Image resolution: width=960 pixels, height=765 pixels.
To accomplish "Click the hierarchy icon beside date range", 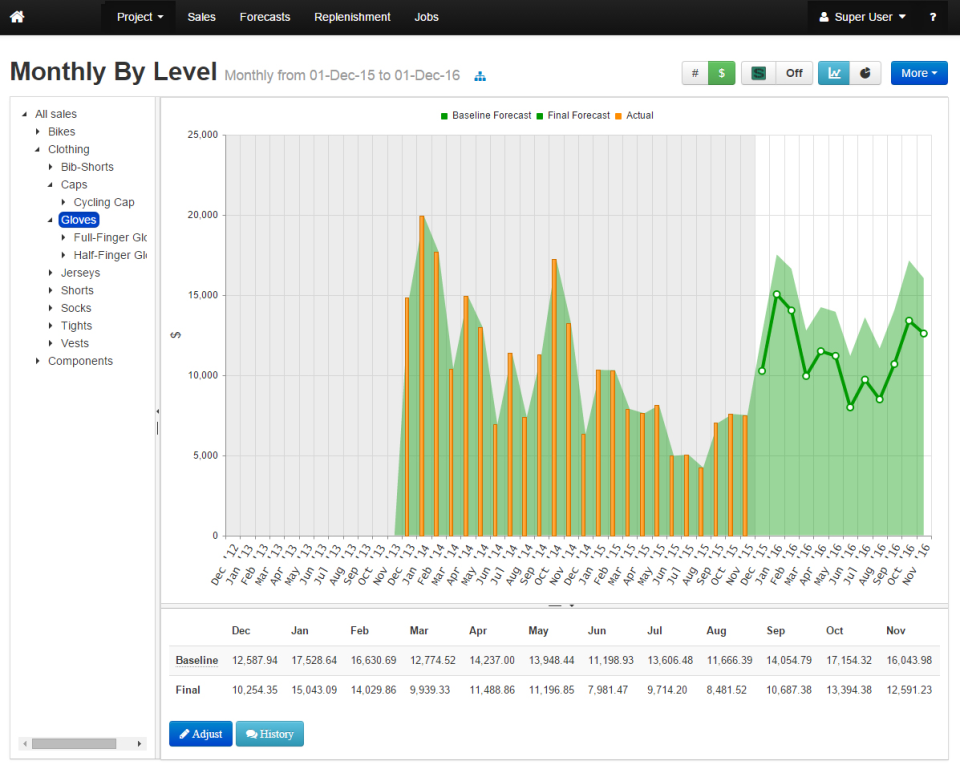I will coord(480,76).
